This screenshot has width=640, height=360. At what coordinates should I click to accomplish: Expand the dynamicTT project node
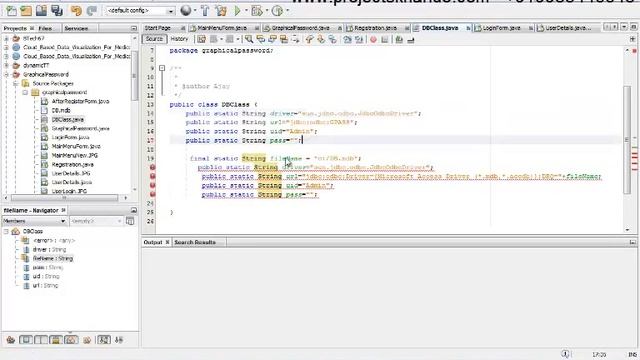[x=6, y=65]
